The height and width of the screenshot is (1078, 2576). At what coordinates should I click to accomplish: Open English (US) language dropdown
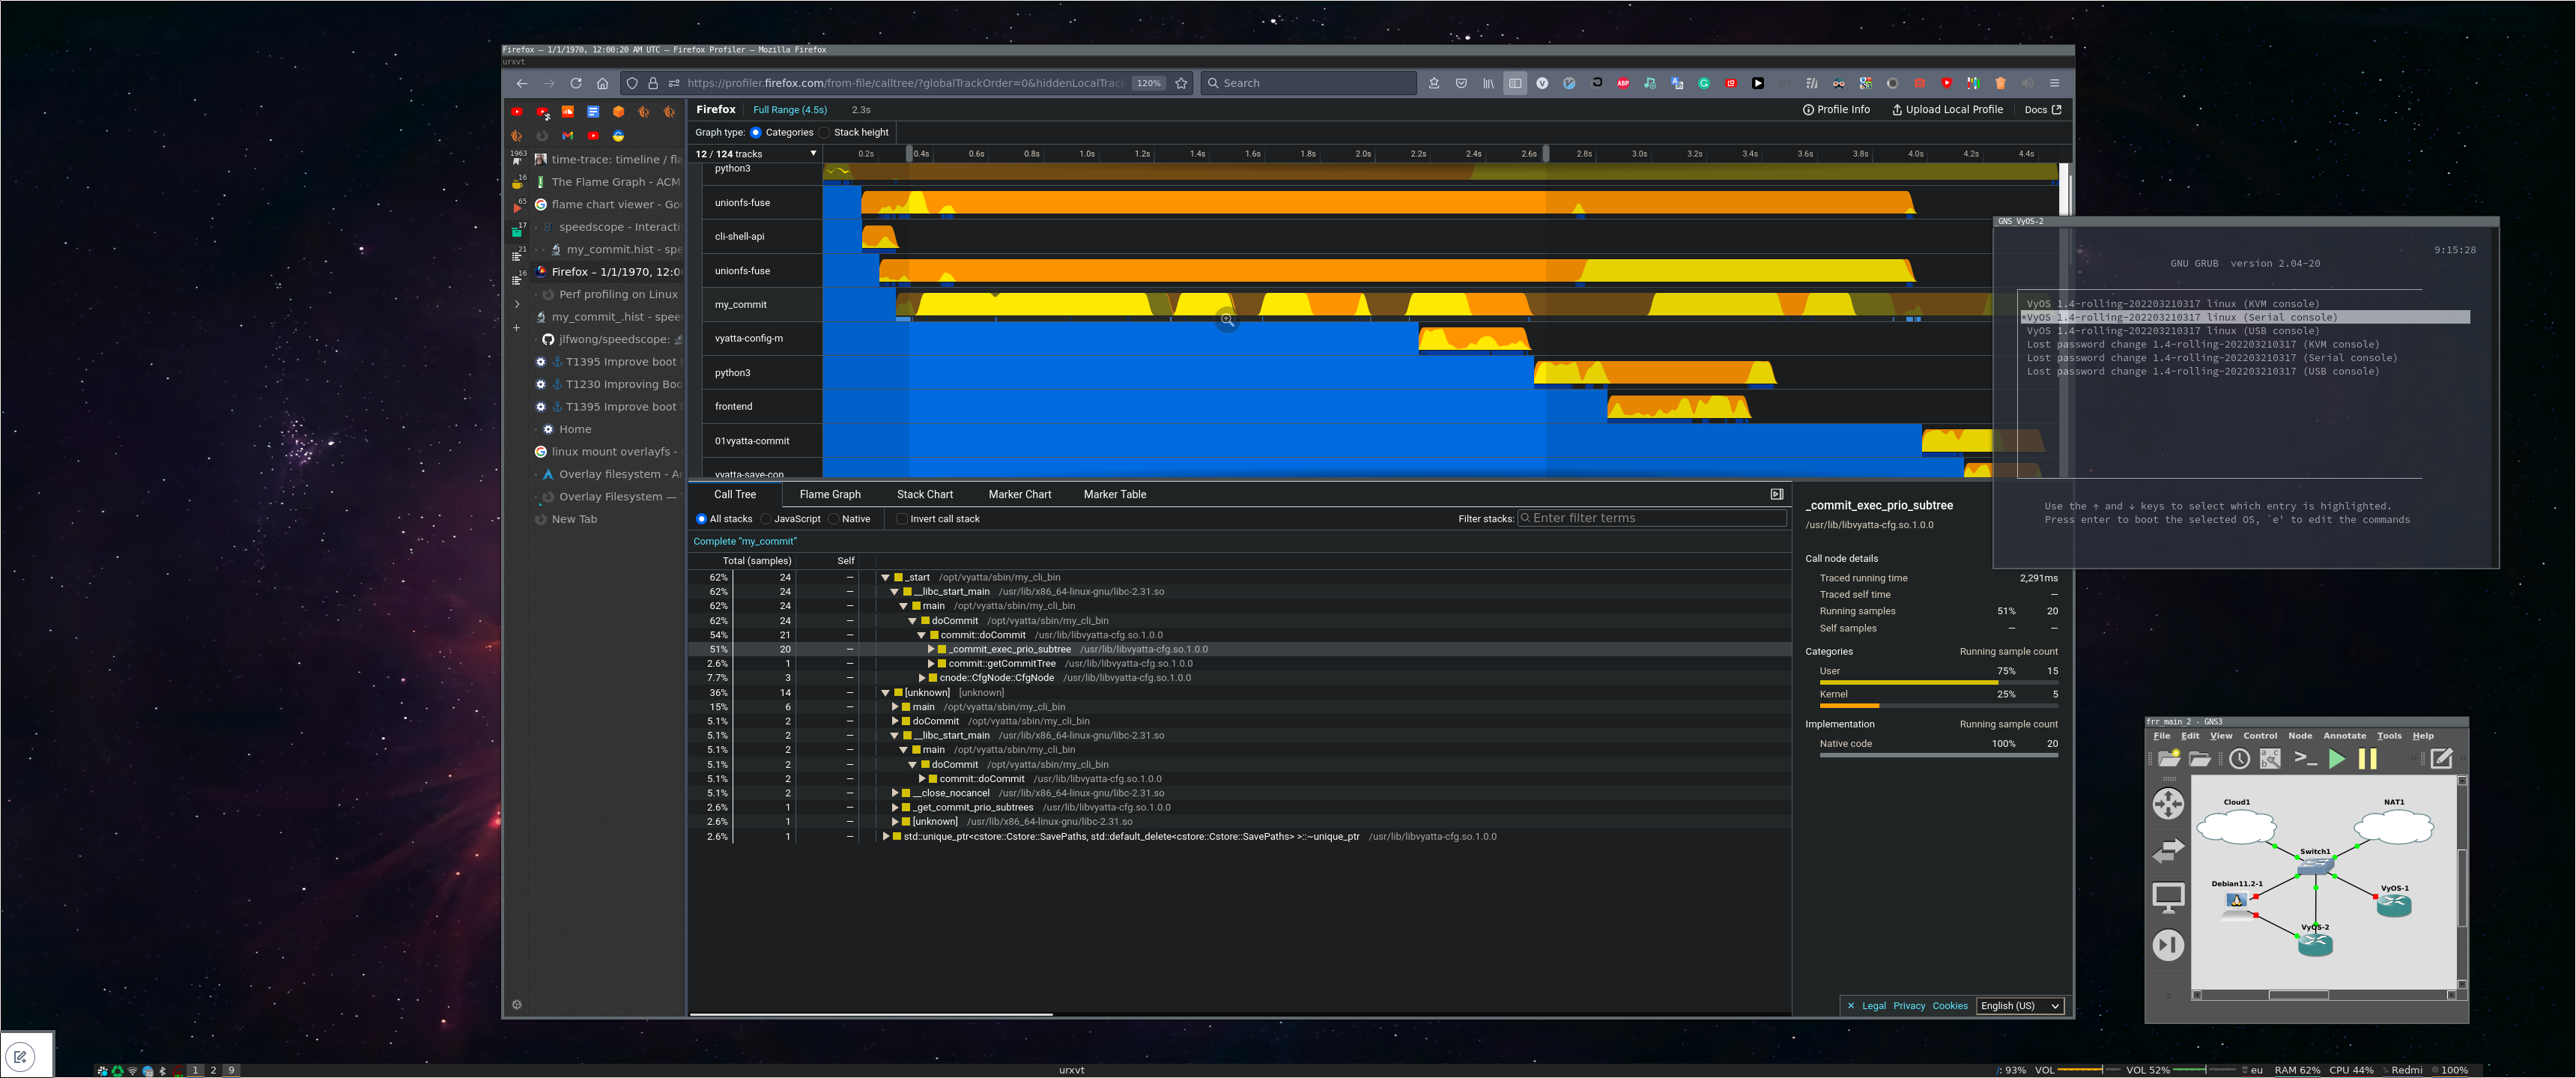click(2020, 1006)
